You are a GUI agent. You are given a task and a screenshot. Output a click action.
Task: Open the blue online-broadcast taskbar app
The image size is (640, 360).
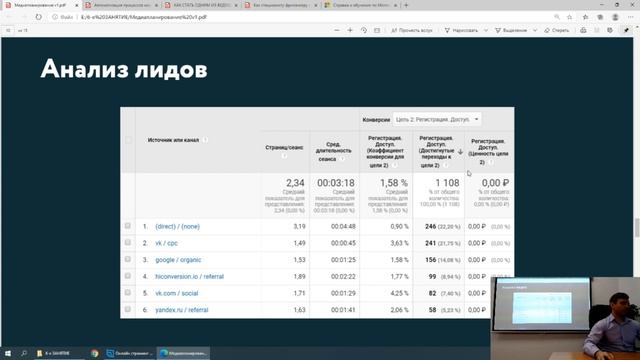coord(130,353)
